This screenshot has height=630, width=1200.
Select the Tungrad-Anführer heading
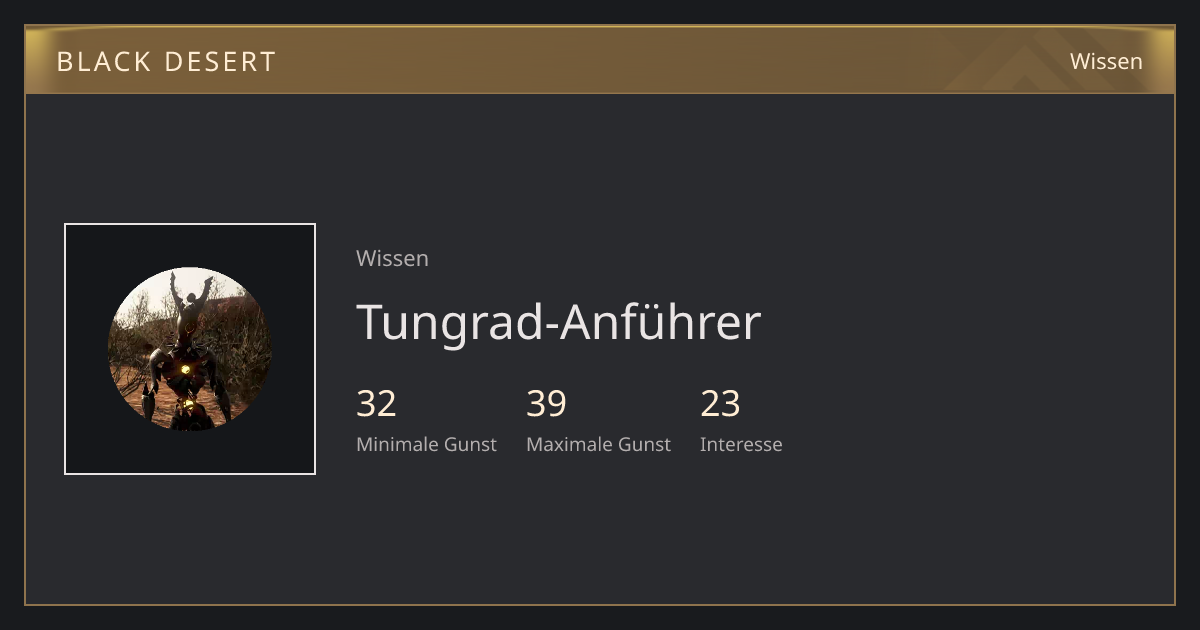(558, 322)
